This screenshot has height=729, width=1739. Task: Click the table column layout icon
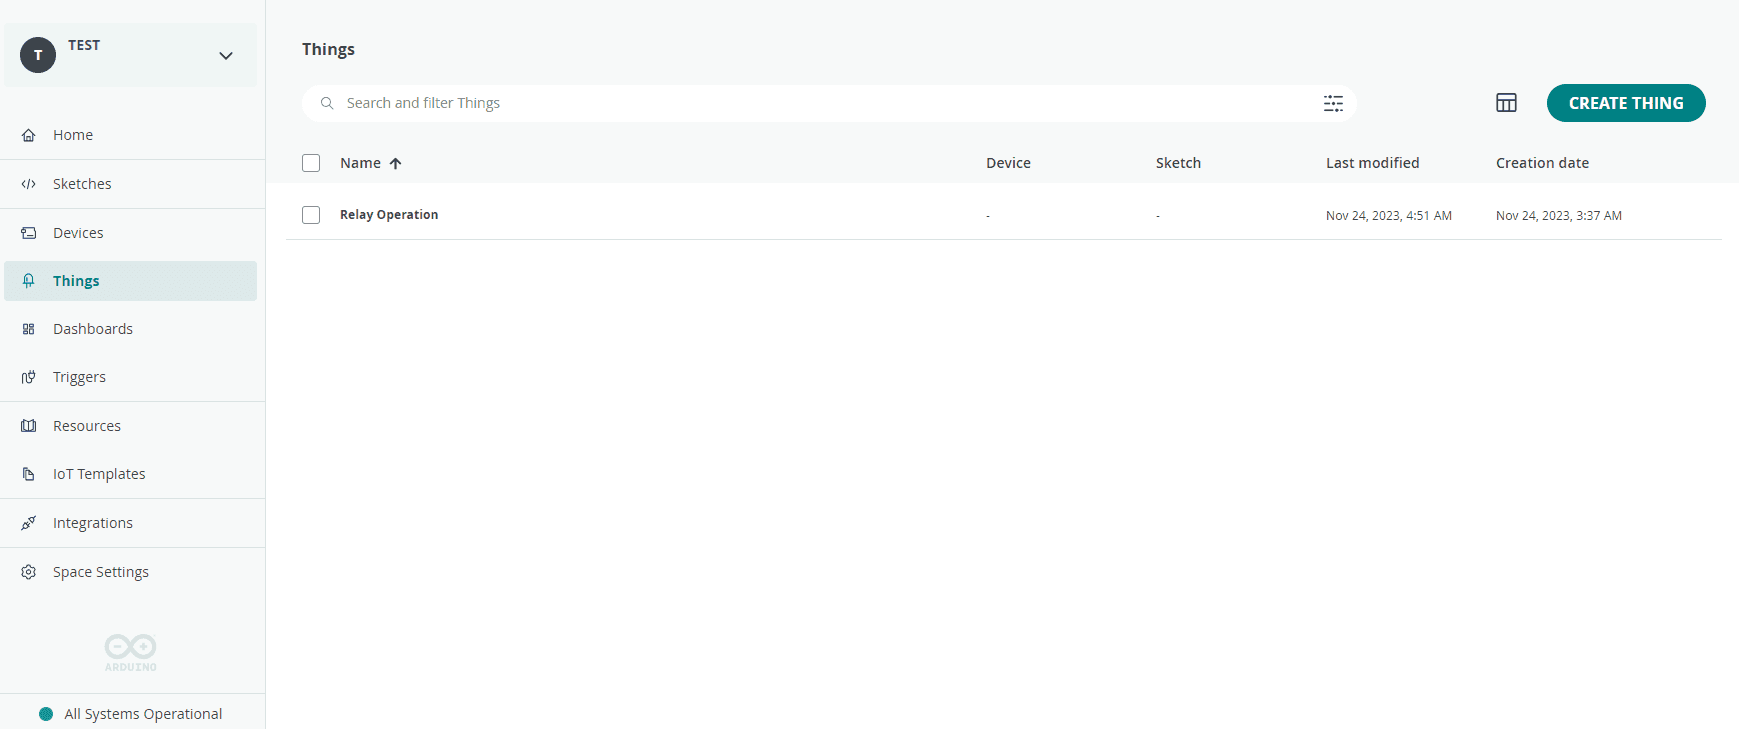click(1506, 103)
